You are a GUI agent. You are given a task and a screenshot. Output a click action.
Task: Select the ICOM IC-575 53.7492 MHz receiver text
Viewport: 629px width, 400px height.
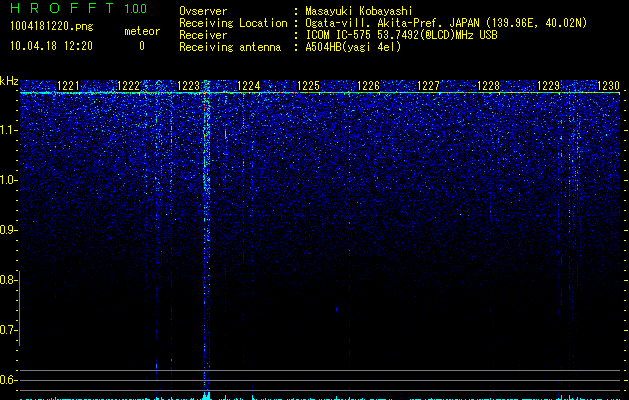click(401, 35)
